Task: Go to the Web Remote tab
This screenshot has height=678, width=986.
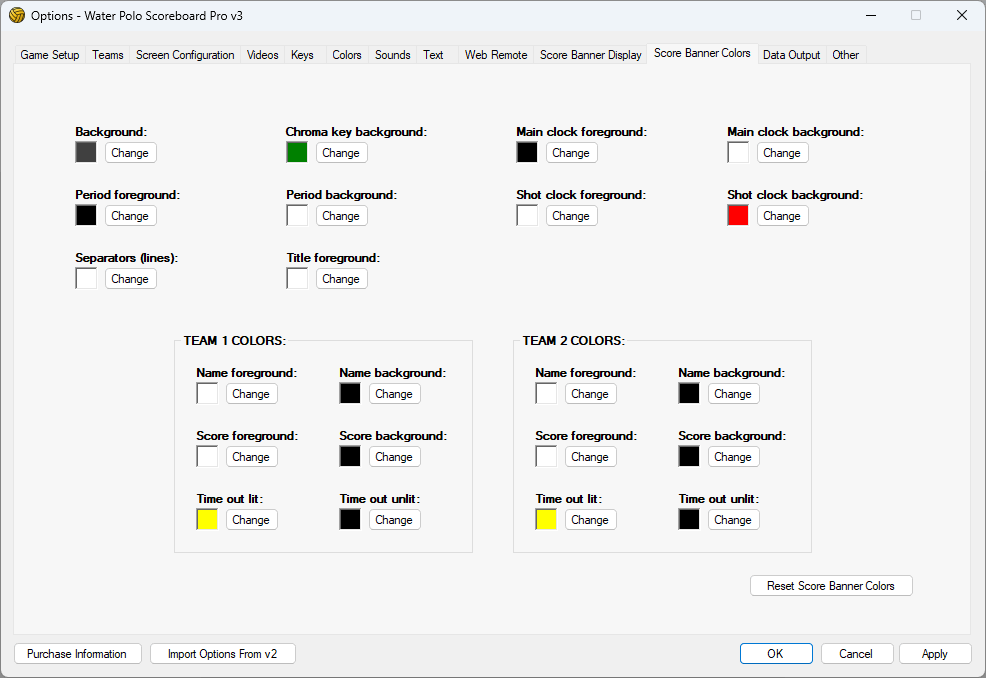Action: 496,55
